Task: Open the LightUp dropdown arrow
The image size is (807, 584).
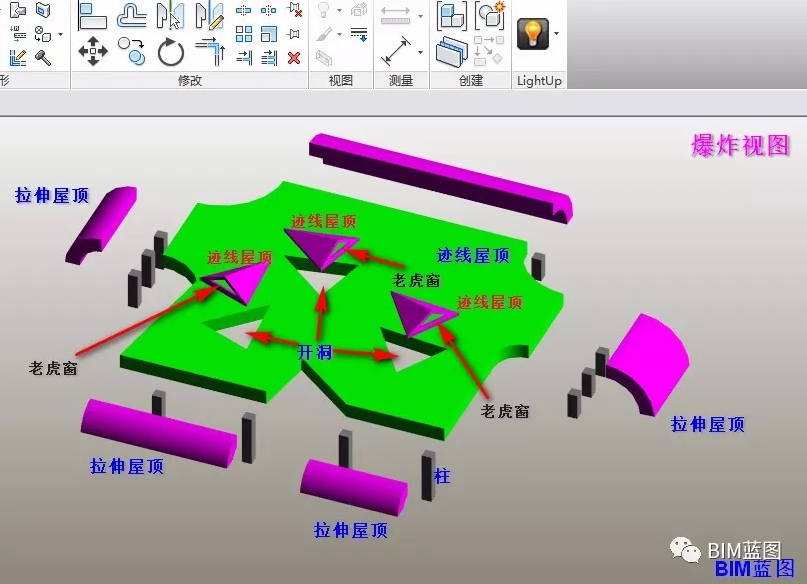Action: [x=557, y=34]
